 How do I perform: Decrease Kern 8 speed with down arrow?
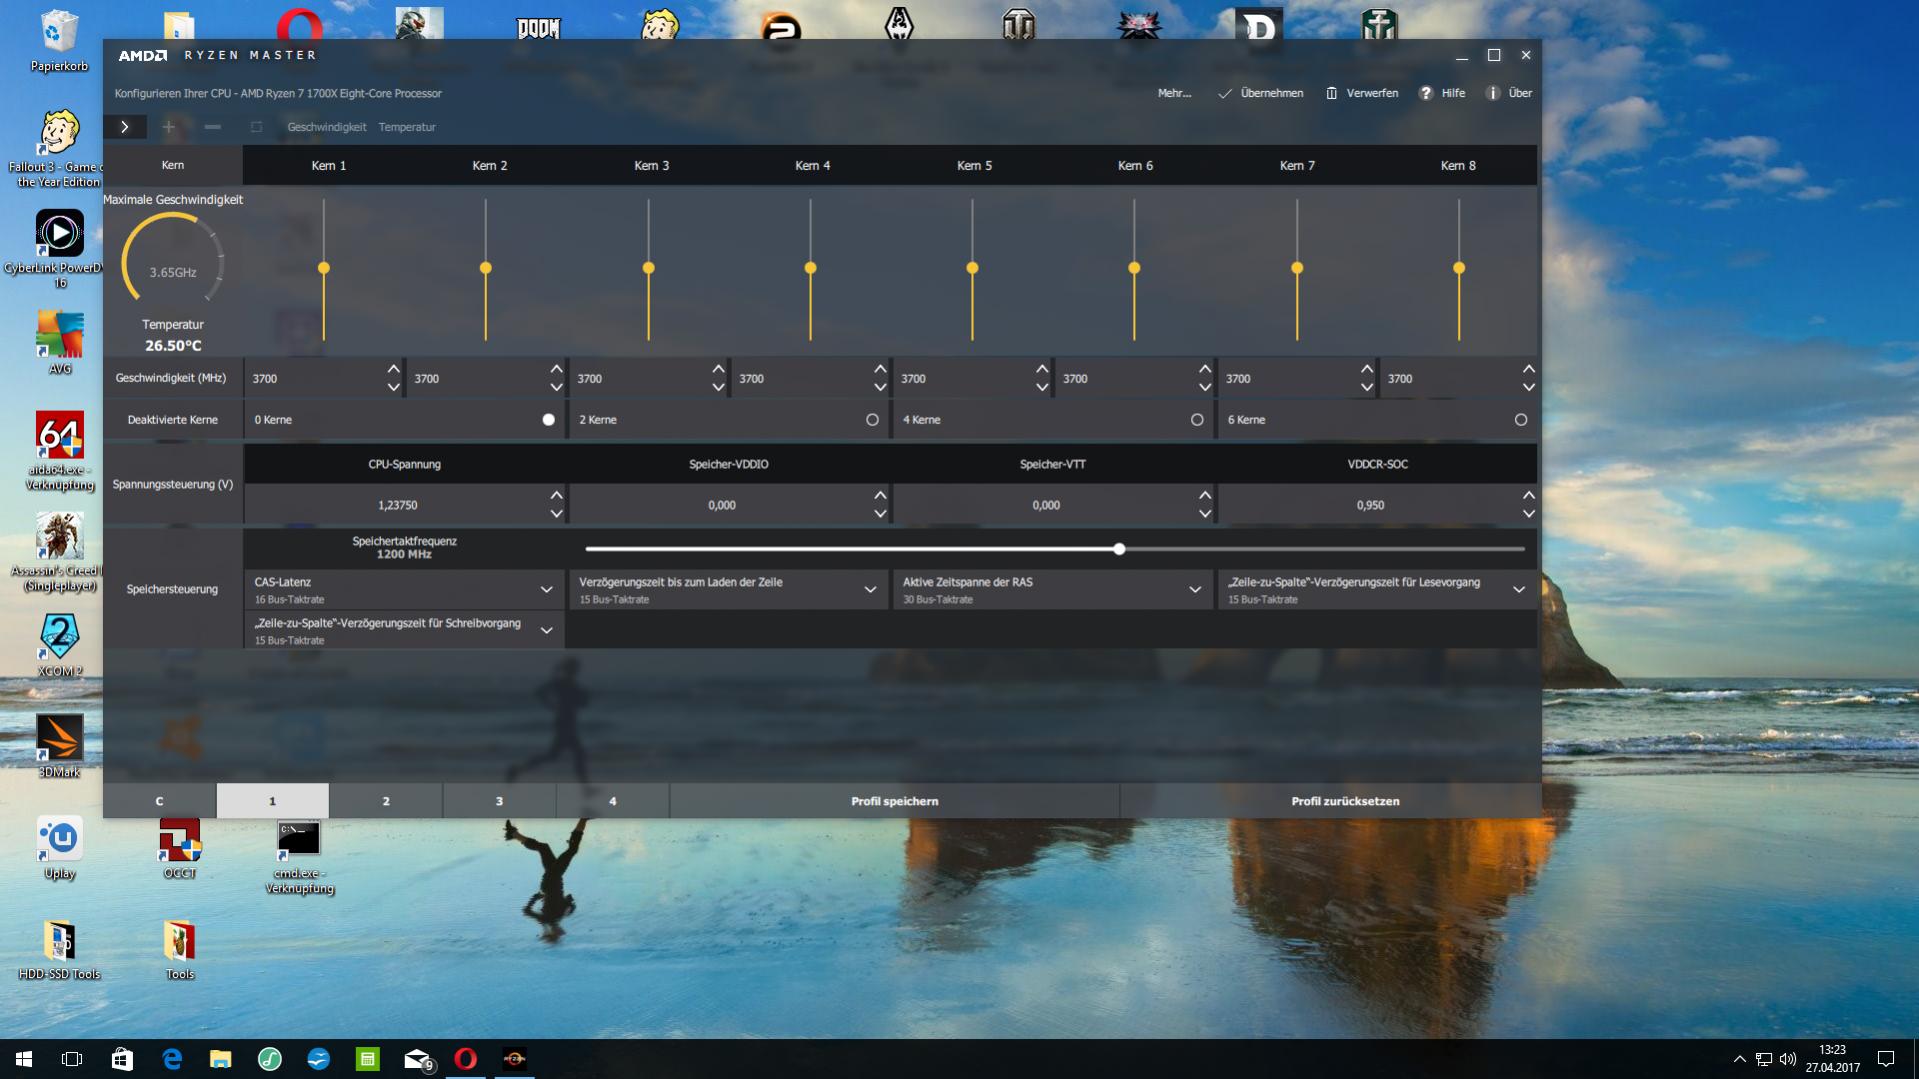1529,387
